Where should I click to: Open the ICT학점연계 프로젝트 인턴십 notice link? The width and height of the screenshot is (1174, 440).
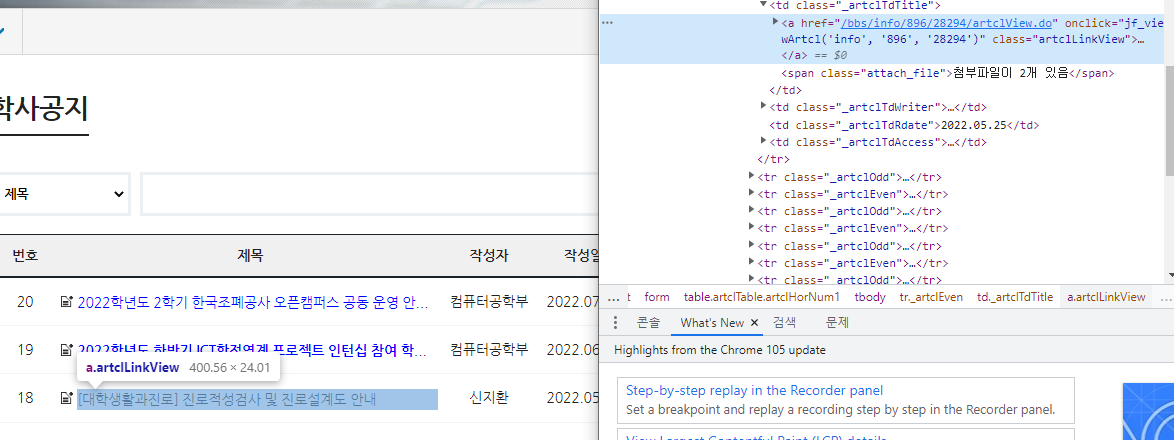click(253, 350)
